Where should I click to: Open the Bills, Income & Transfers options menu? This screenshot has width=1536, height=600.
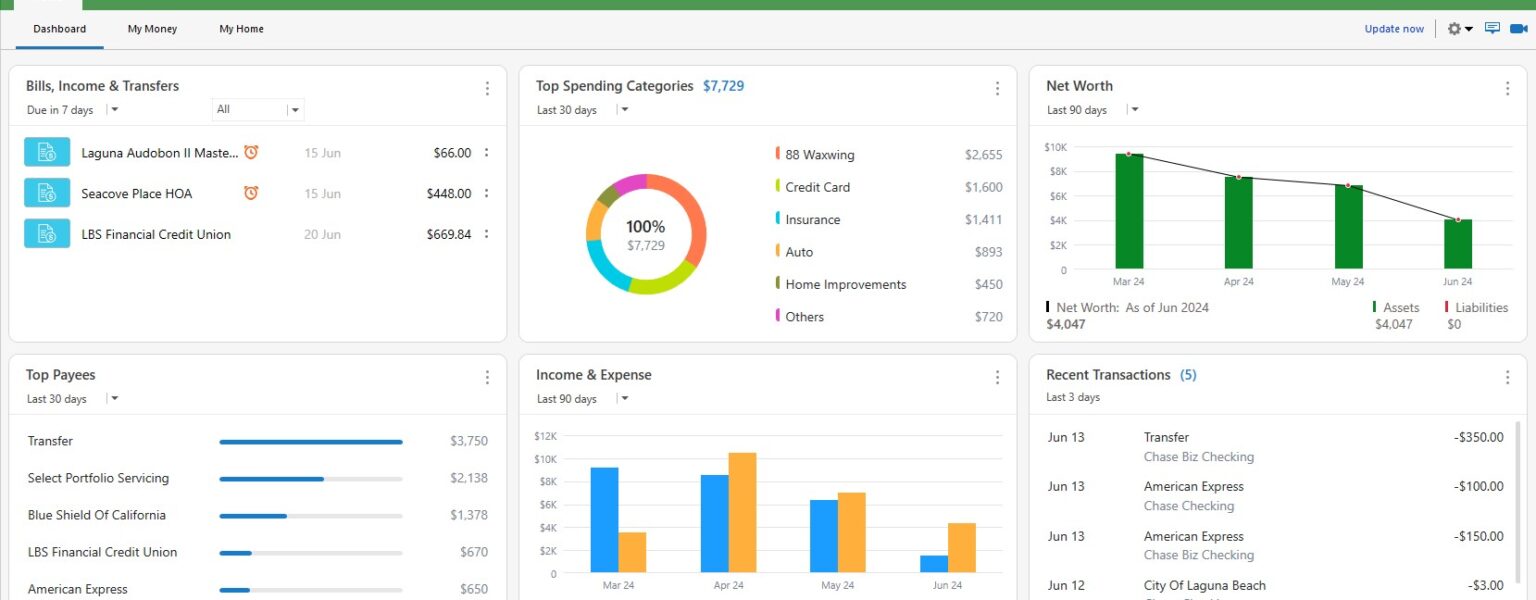coord(487,88)
